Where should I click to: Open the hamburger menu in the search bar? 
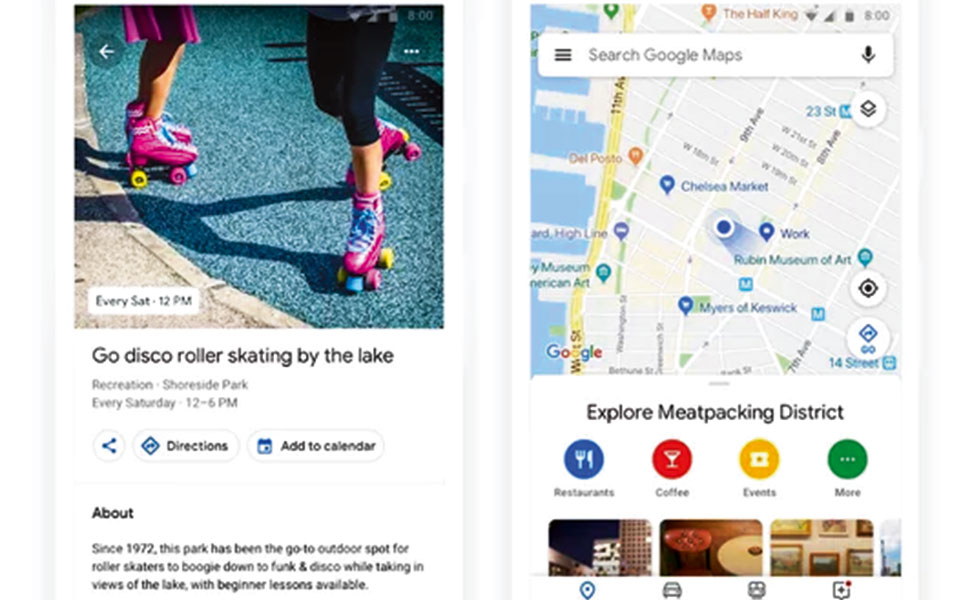pos(563,55)
